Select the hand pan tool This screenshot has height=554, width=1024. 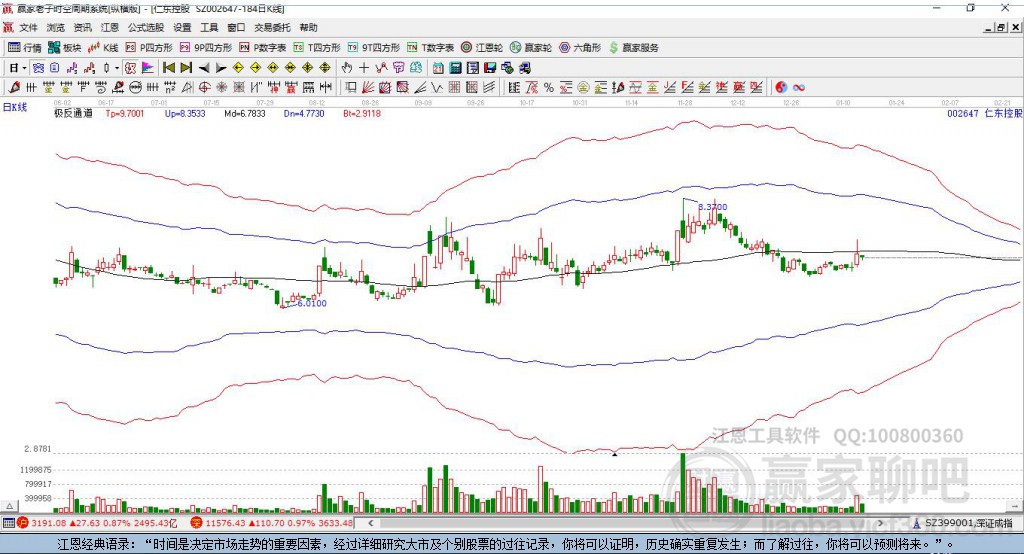point(347,68)
